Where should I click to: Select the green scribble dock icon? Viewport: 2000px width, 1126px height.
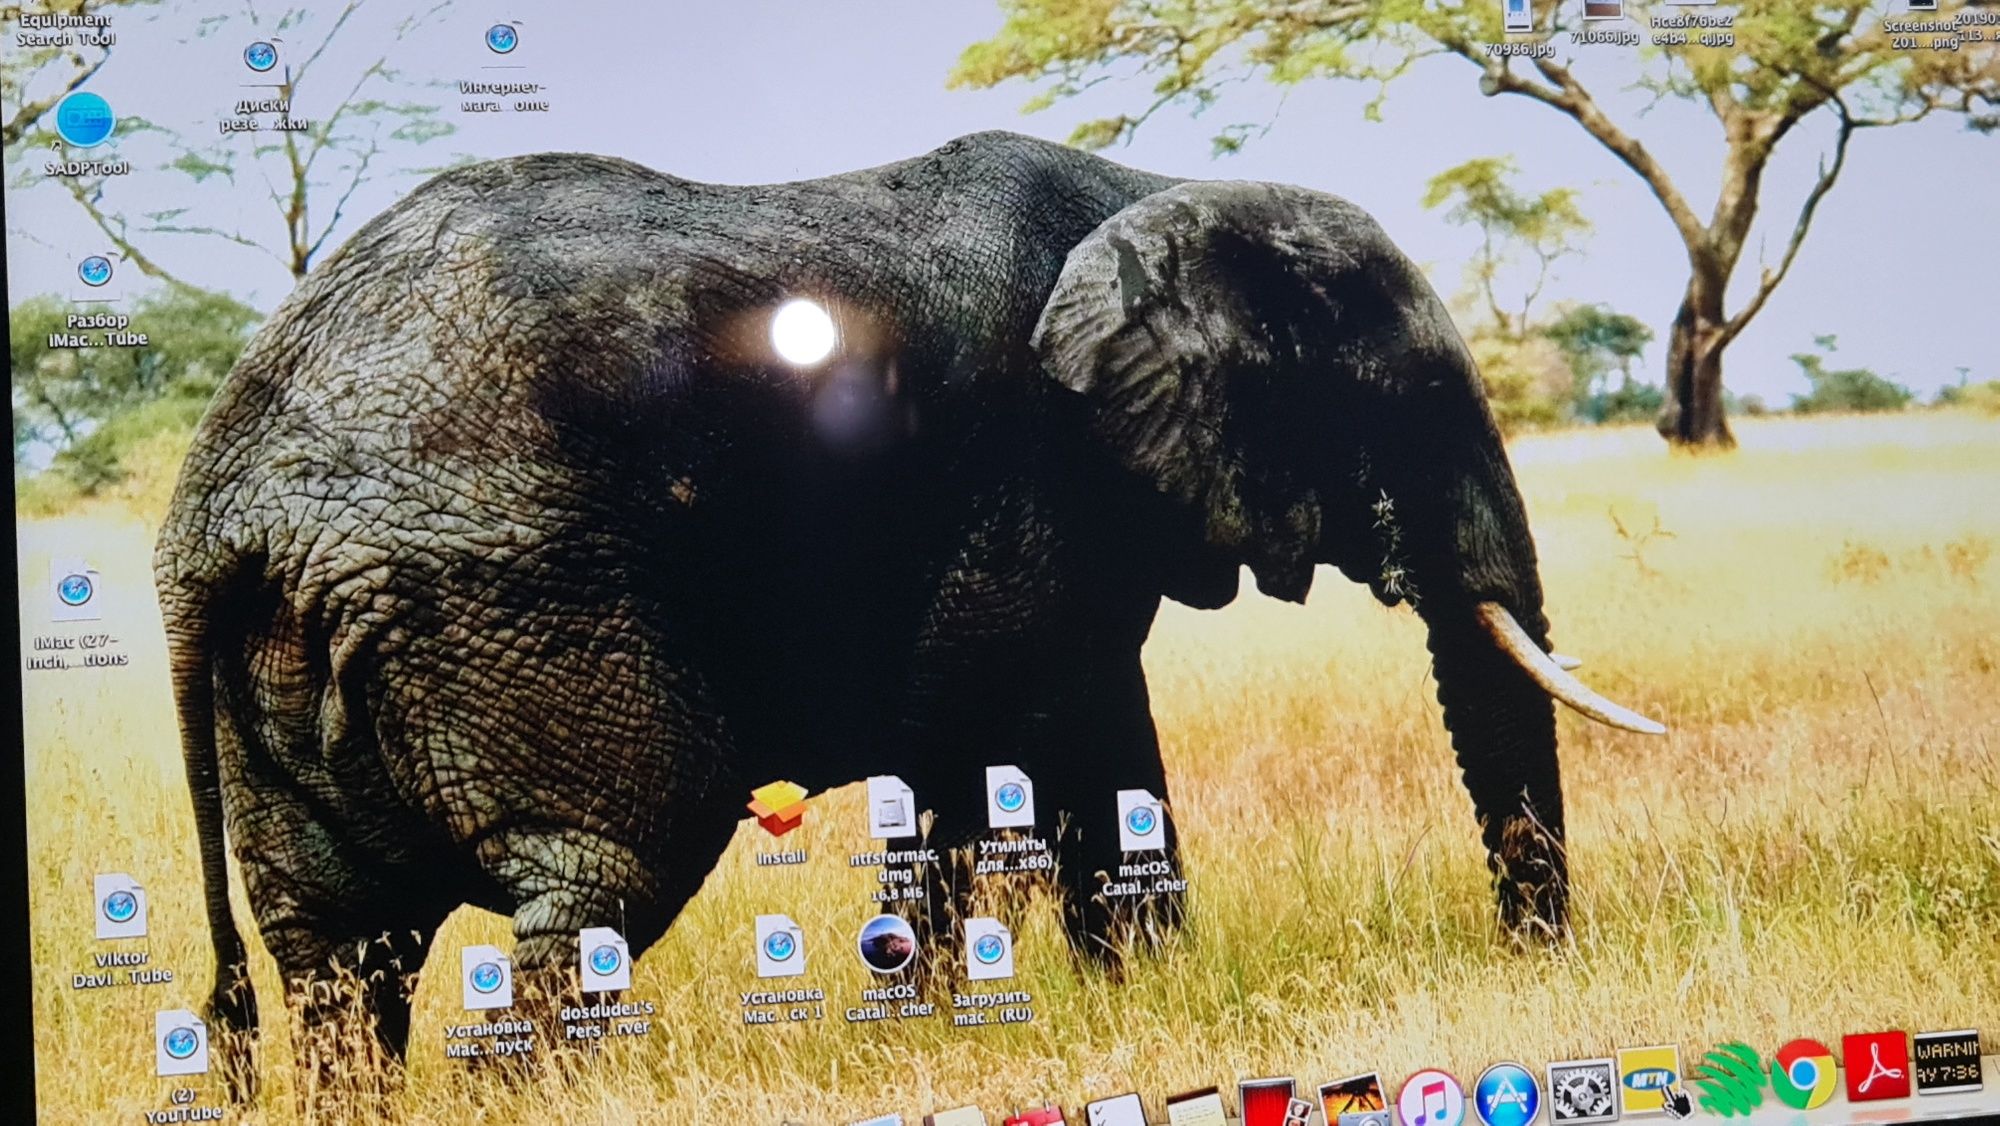tap(1729, 1081)
